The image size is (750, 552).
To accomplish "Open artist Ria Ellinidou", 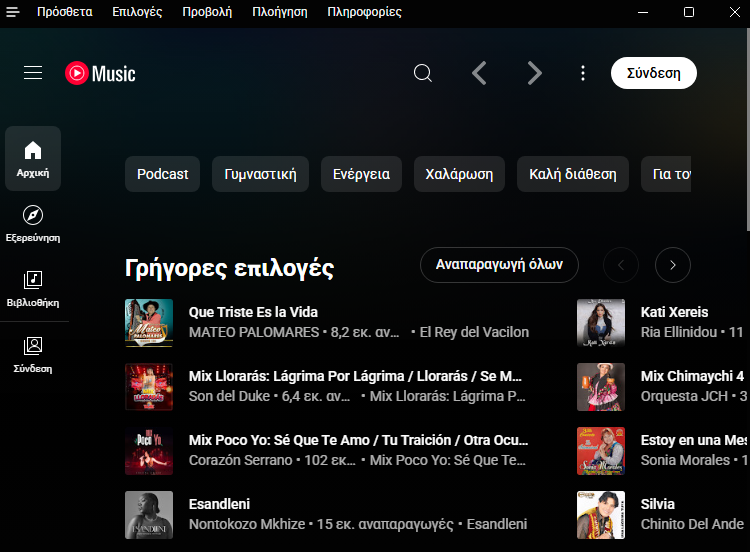I will click(679, 332).
